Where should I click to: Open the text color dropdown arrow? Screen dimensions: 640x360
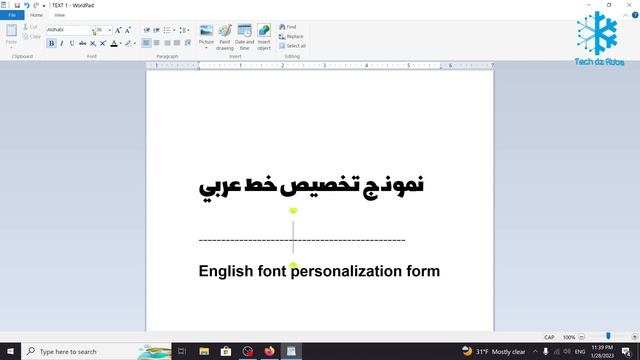pos(121,43)
